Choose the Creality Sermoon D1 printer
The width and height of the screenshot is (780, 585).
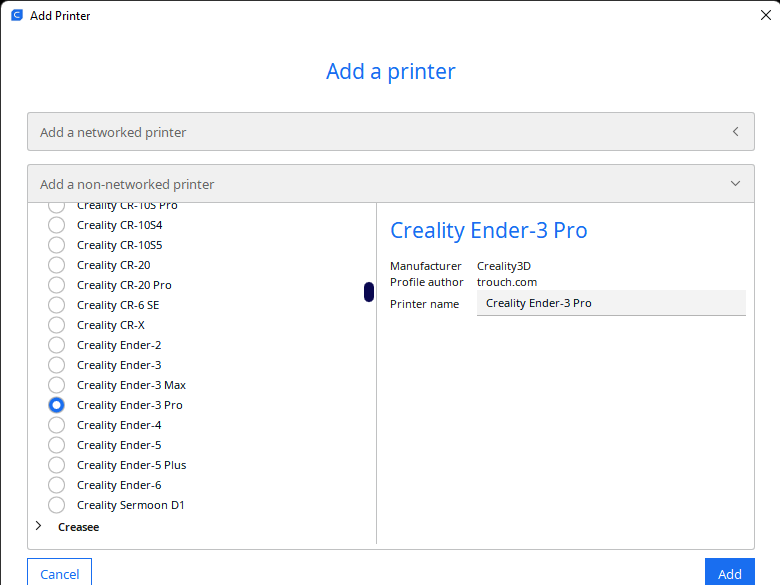pyautogui.click(x=57, y=505)
